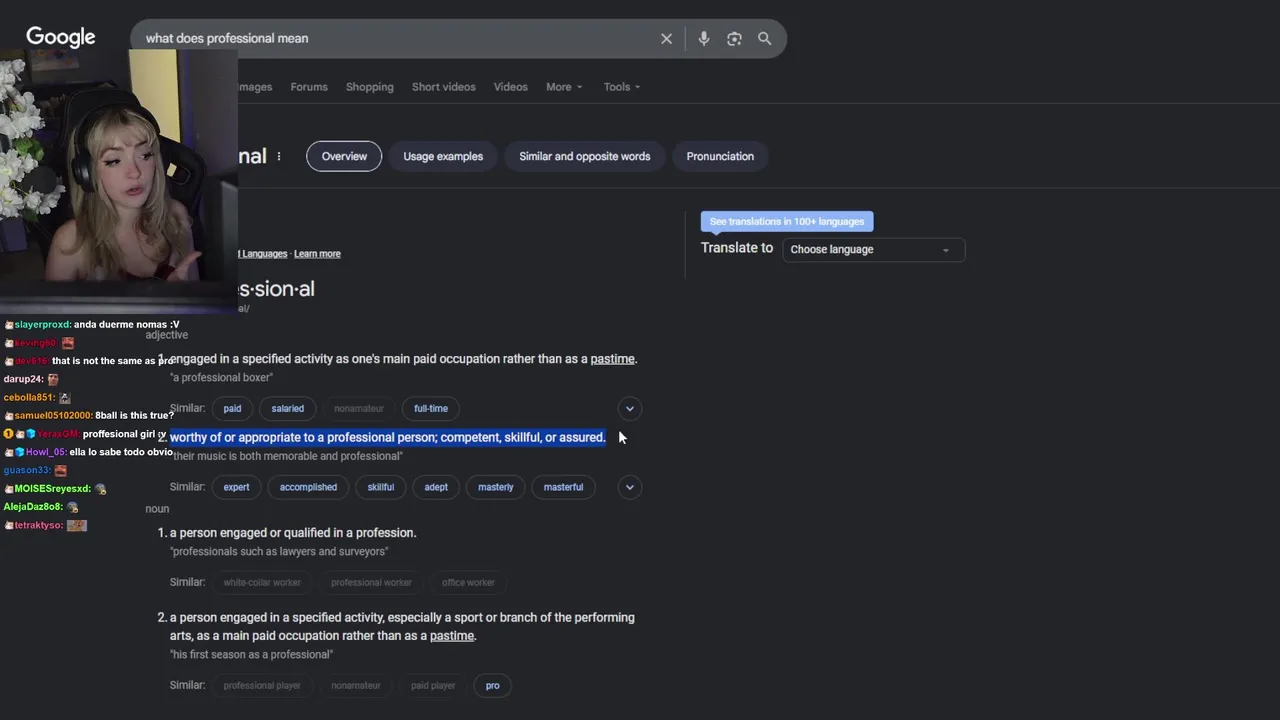Viewport: 1280px width, 720px height.
Task: Switch to the Shopping tab
Action: 369,87
